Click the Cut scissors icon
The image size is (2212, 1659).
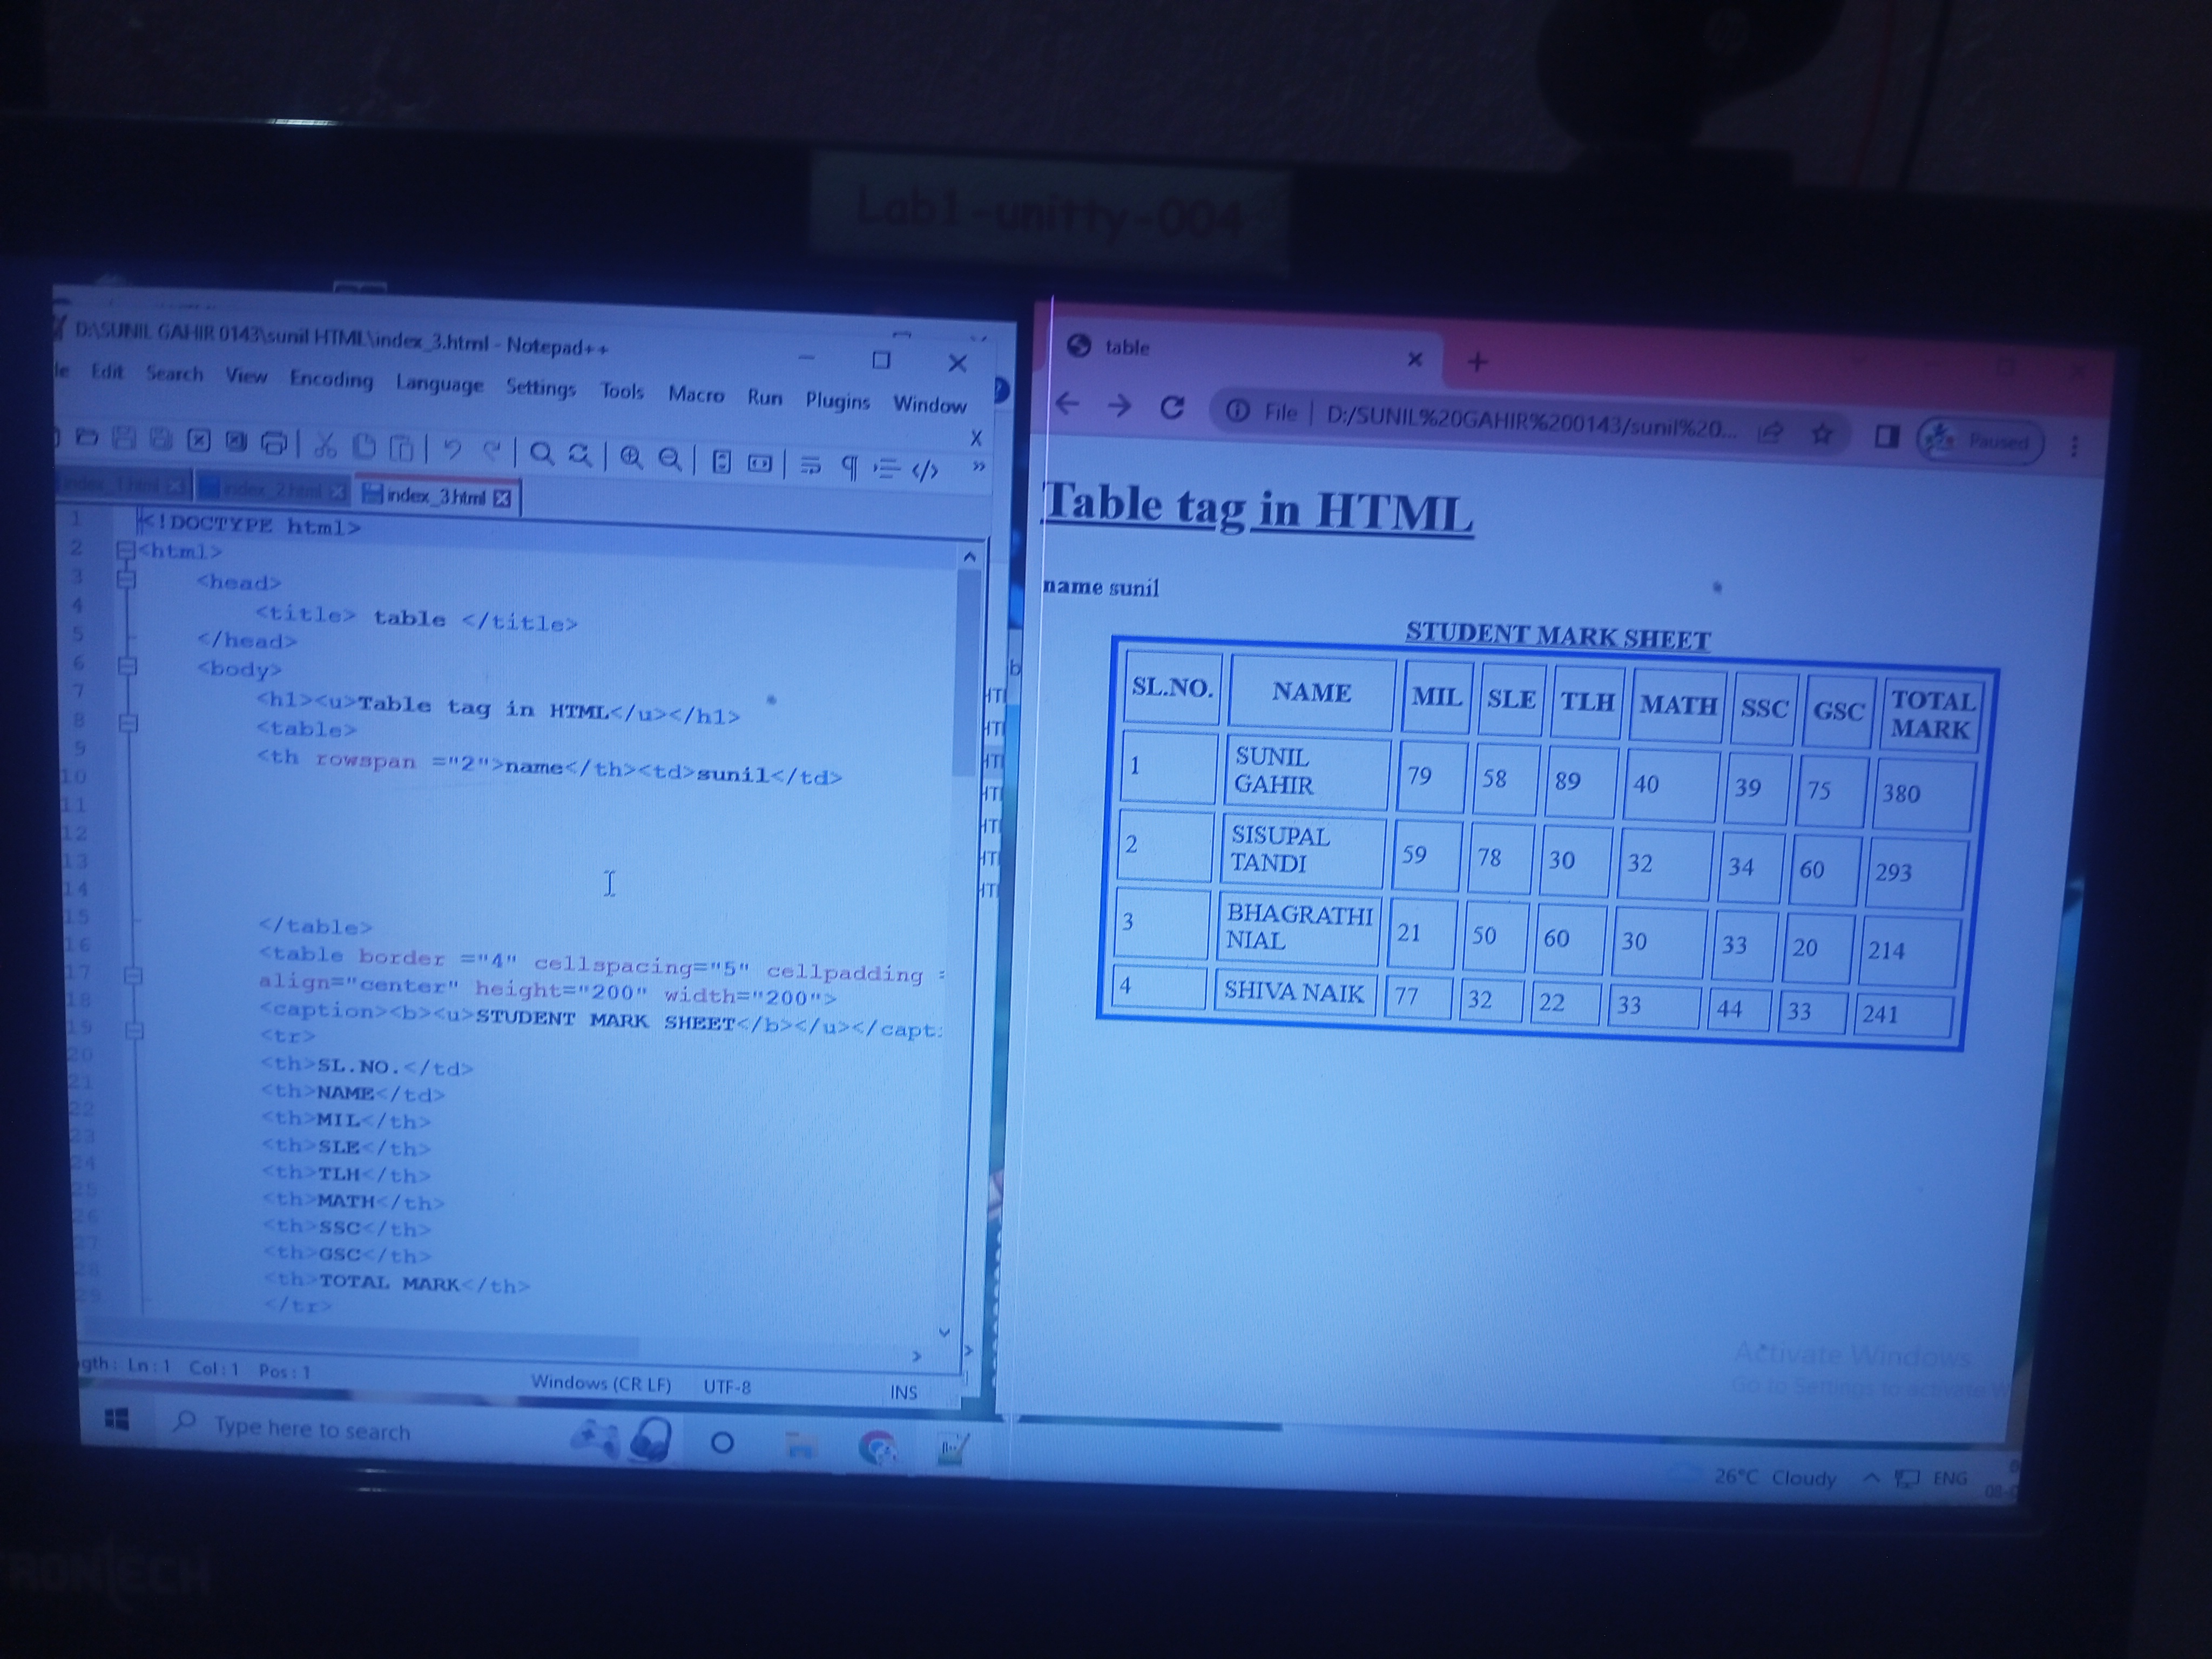[324, 445]
